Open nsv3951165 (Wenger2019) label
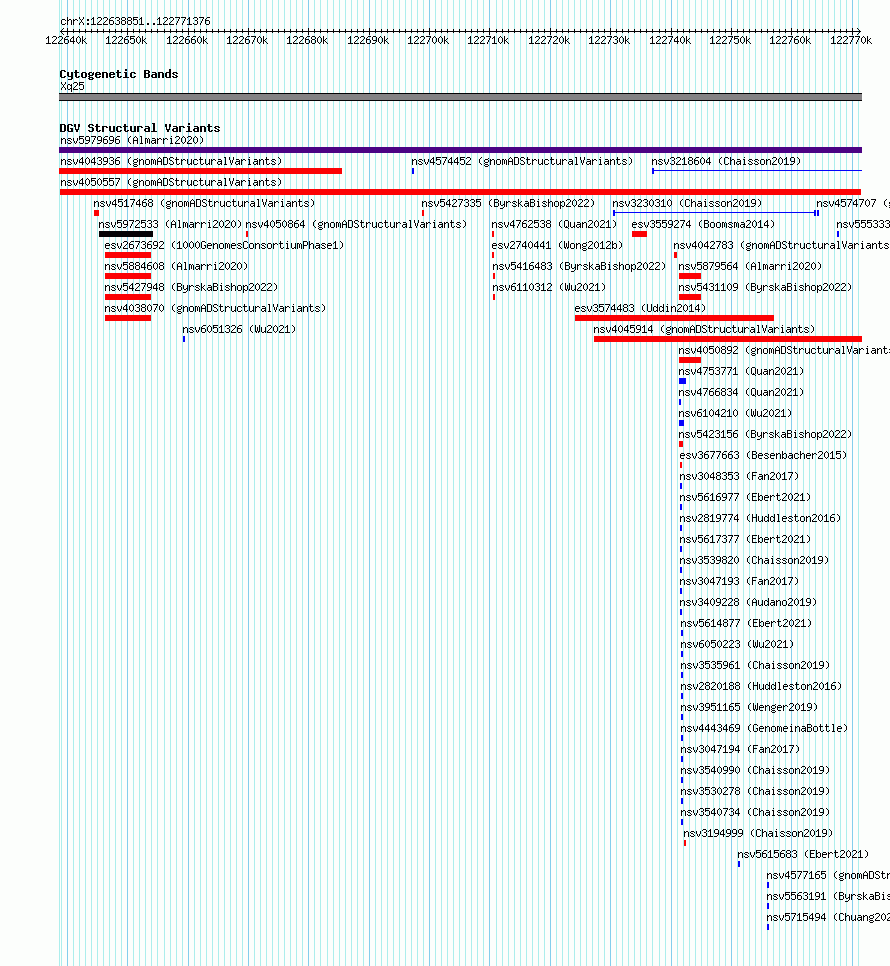This screenshot has height=966, width=890. click(750, 706)
